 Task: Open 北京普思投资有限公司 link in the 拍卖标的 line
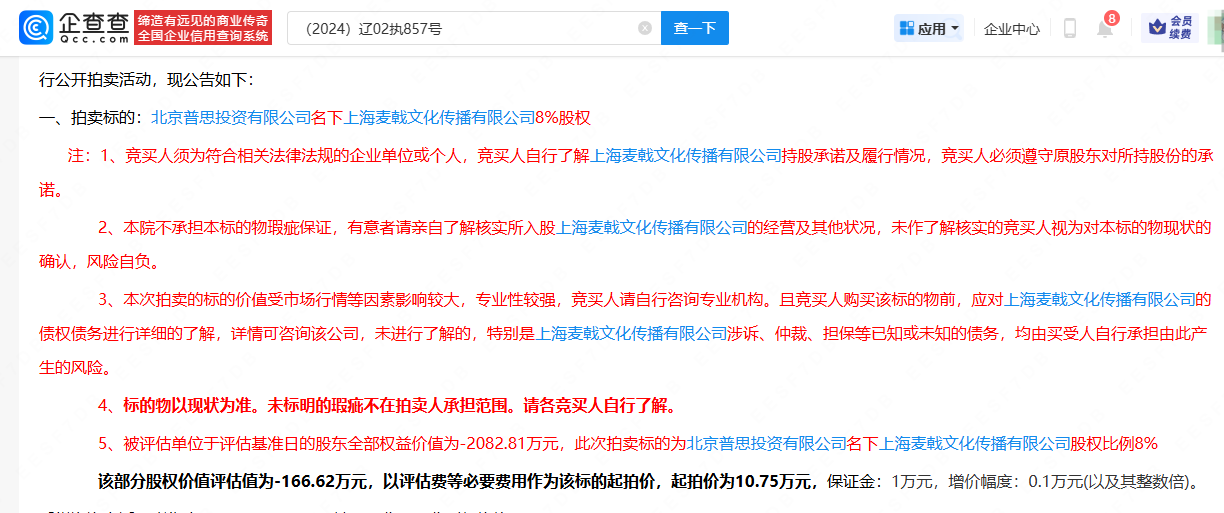pos(231,117)
